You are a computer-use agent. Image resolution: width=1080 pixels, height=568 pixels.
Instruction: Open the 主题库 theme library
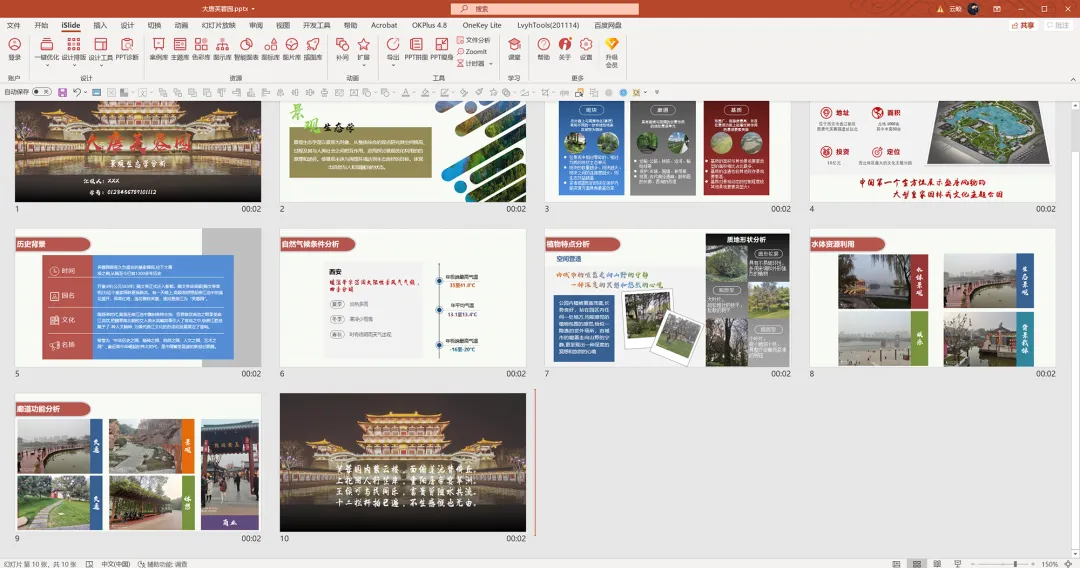coord(180,49)
